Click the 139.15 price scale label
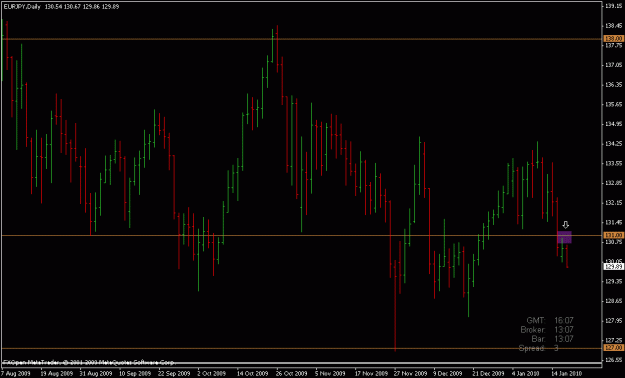The height and width of the screenshot is (378, 625). (614, 6)
